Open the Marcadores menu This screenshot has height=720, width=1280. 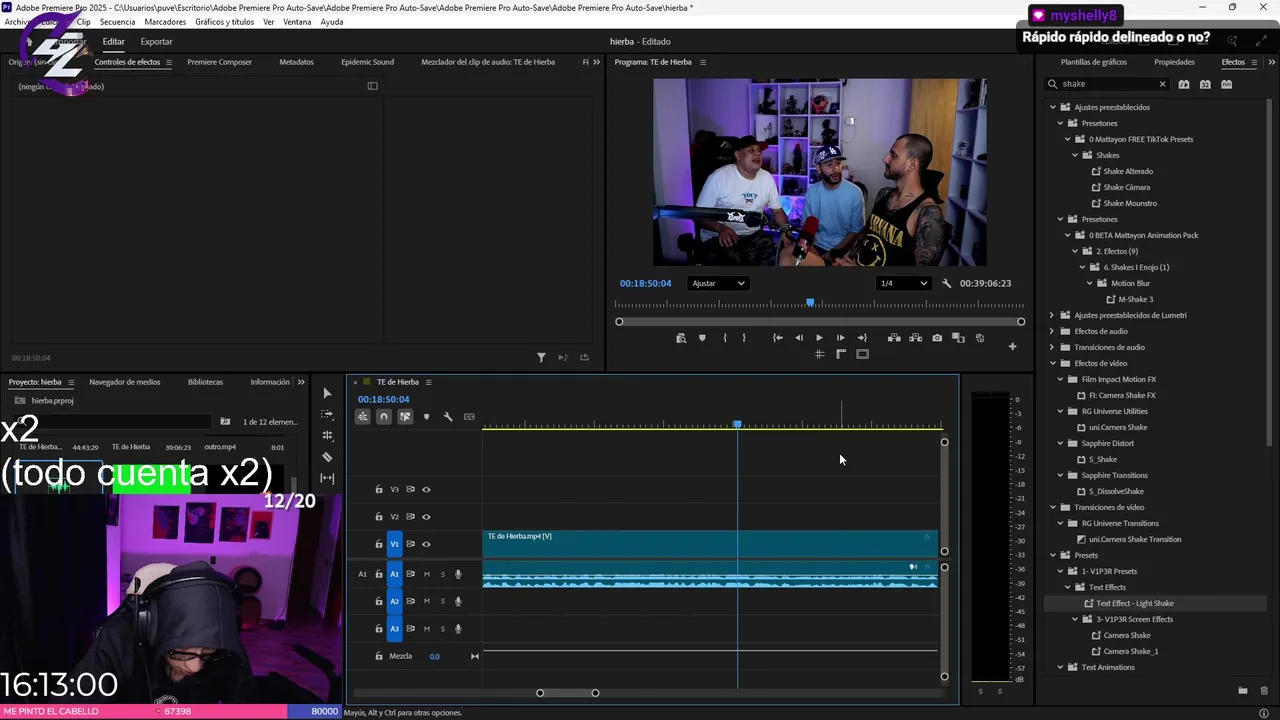click(x=165, y=22)
